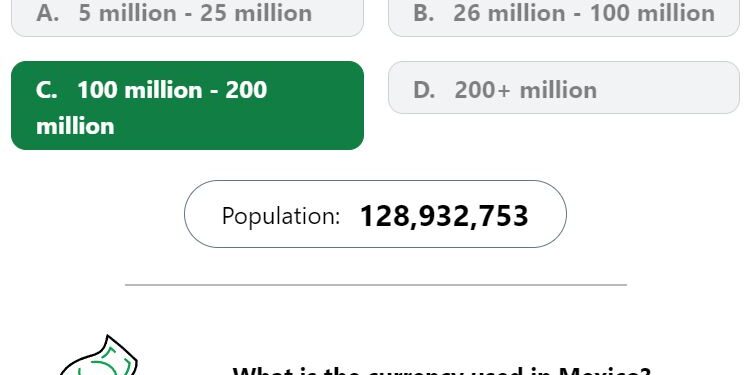Click the money bill icon

[x=99, y=356]
